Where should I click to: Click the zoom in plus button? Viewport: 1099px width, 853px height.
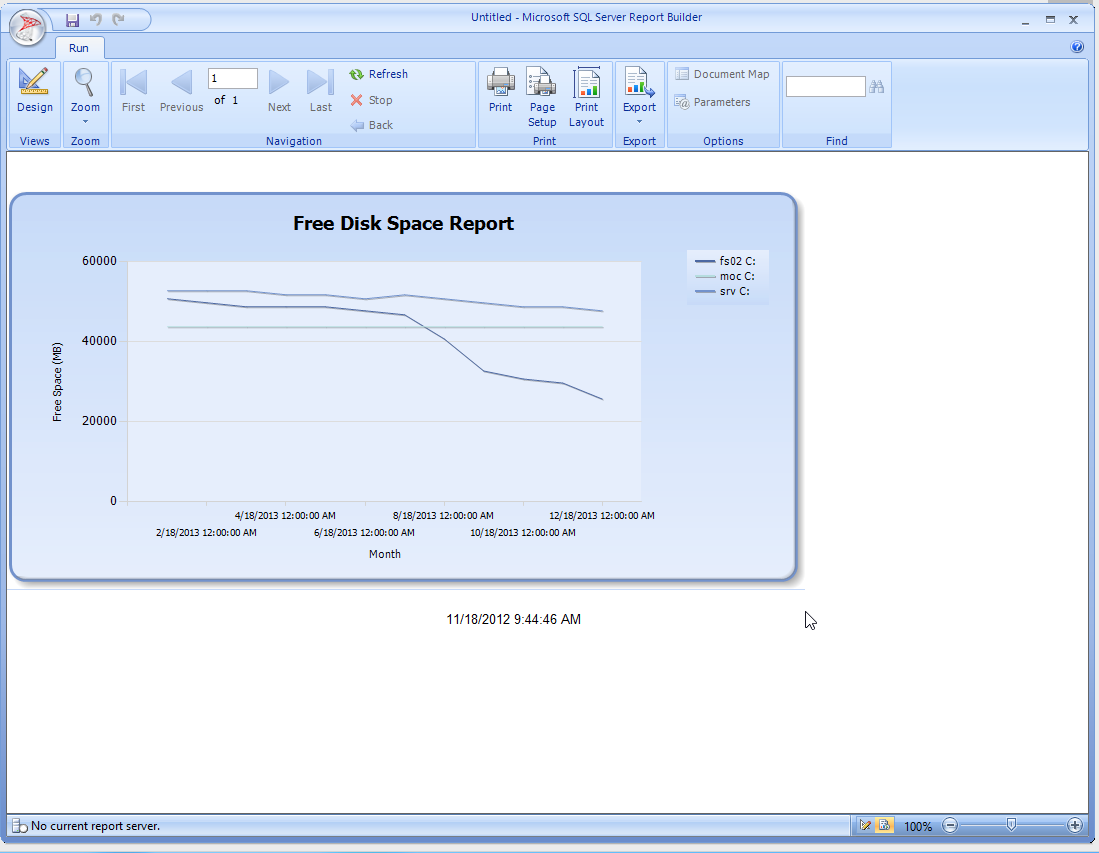tap(1075, 826)
